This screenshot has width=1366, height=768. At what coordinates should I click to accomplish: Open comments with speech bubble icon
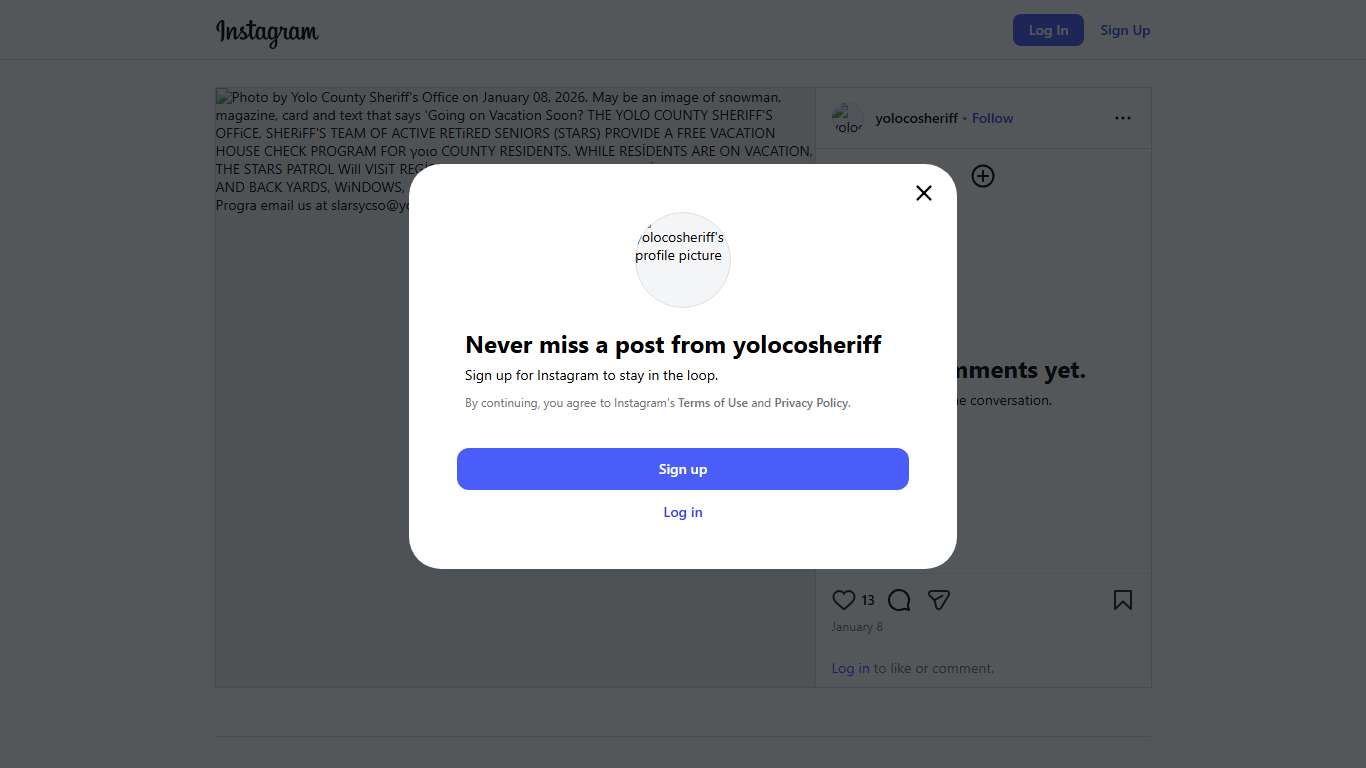(x=899, y=600)
